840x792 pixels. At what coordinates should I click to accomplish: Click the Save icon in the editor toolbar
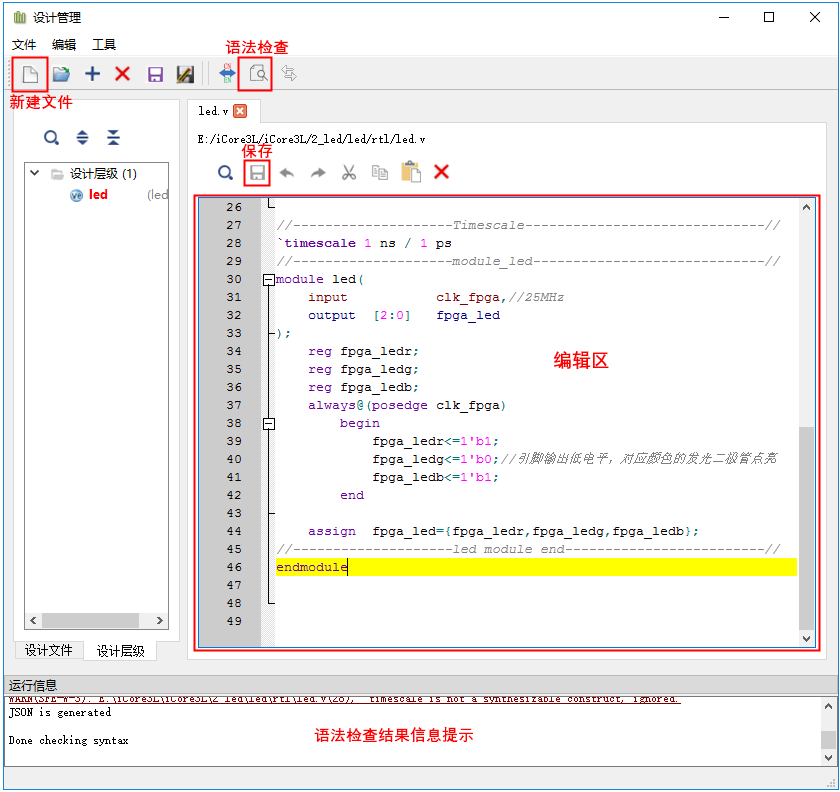257,173
